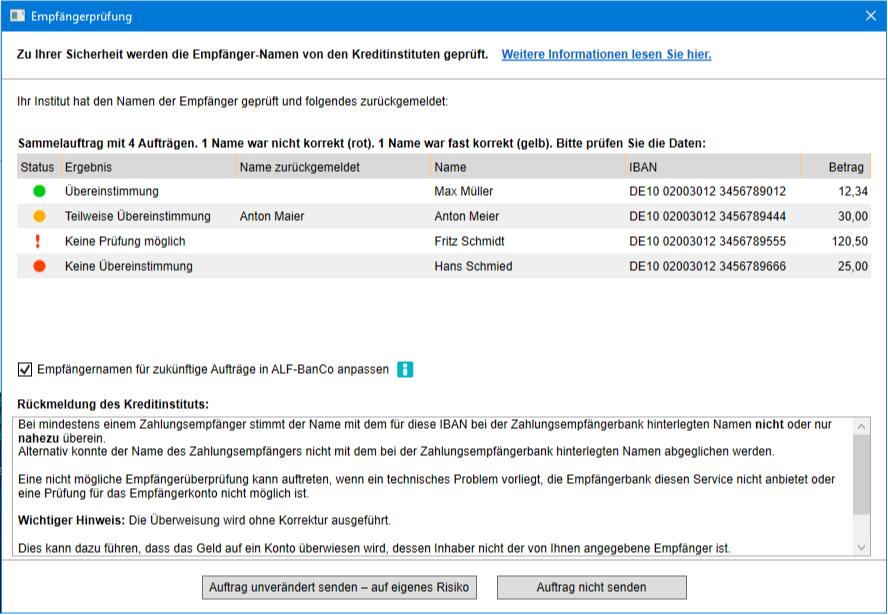The height and width of the screenshot is (615, 888).
Task: Close the Empfängerprüfung dialog
Action: [x=869, y=16]
